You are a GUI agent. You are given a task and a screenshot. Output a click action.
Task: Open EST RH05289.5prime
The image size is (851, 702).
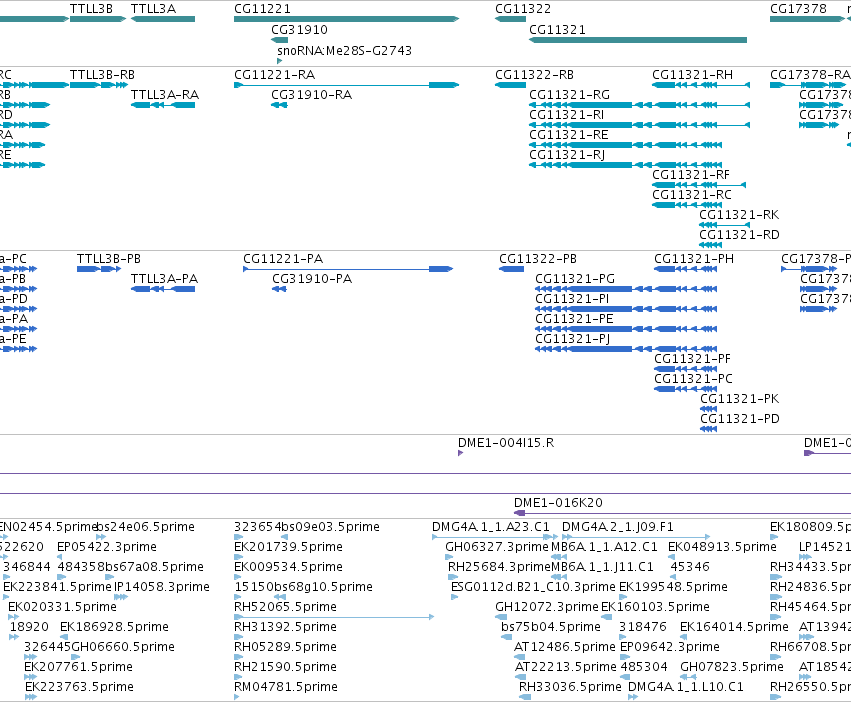[x=285, y=647]
